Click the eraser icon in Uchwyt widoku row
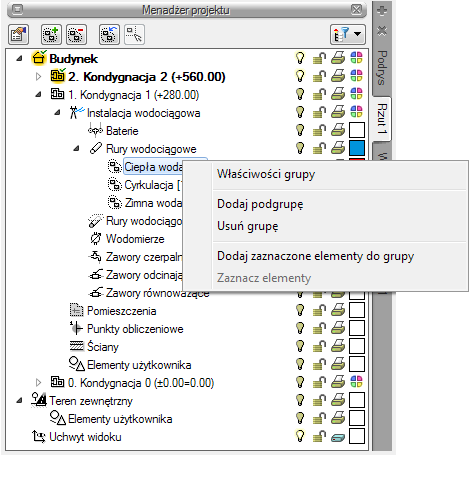470x495 pixels. [x=338, y=437]
